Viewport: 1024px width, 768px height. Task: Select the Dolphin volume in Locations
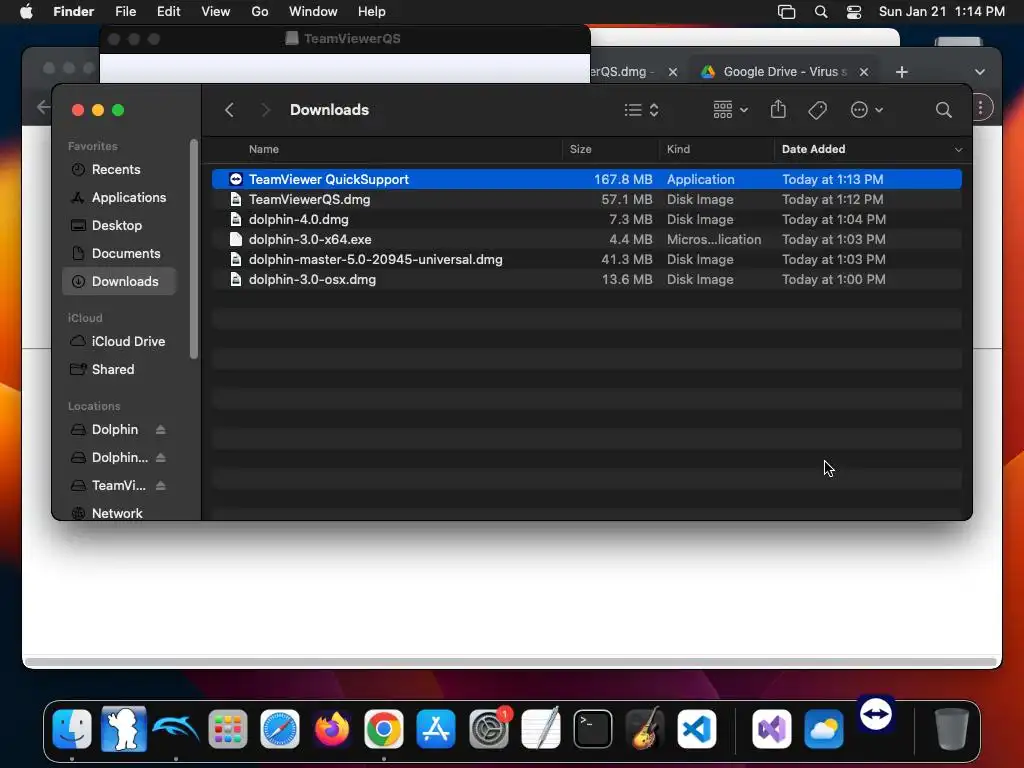115,430
